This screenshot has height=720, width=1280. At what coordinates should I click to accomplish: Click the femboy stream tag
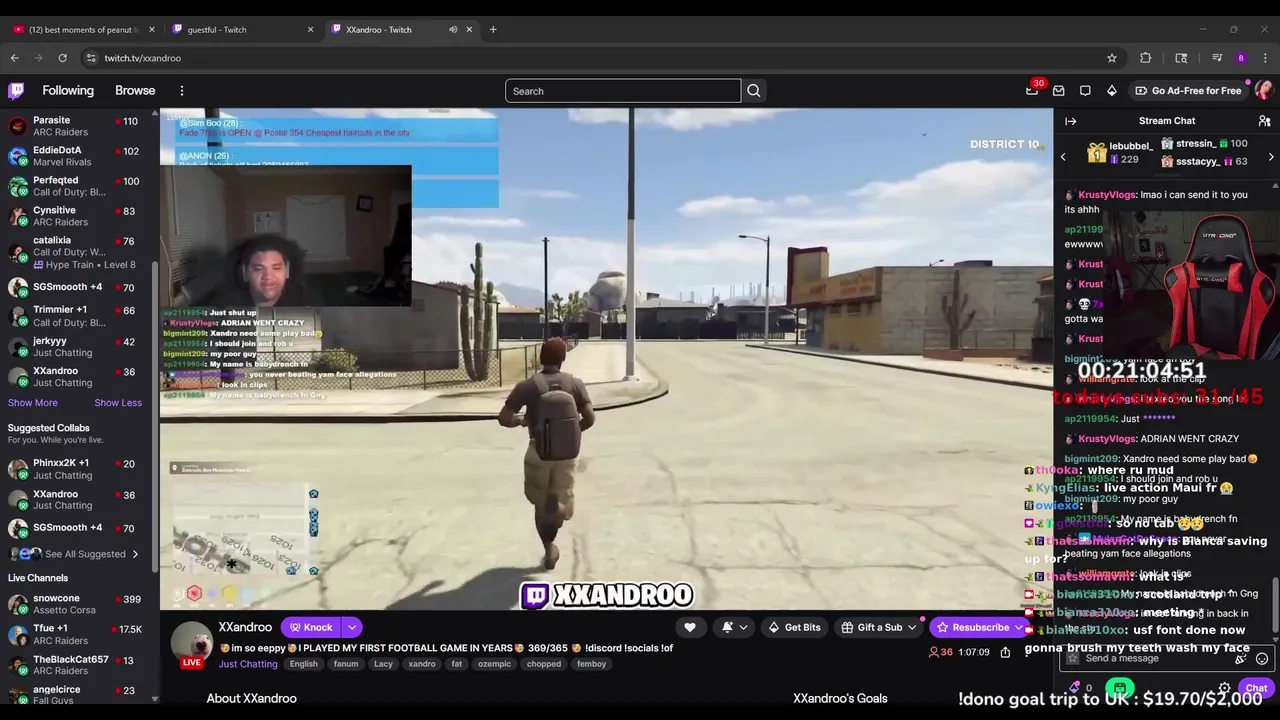coord(591,664)
